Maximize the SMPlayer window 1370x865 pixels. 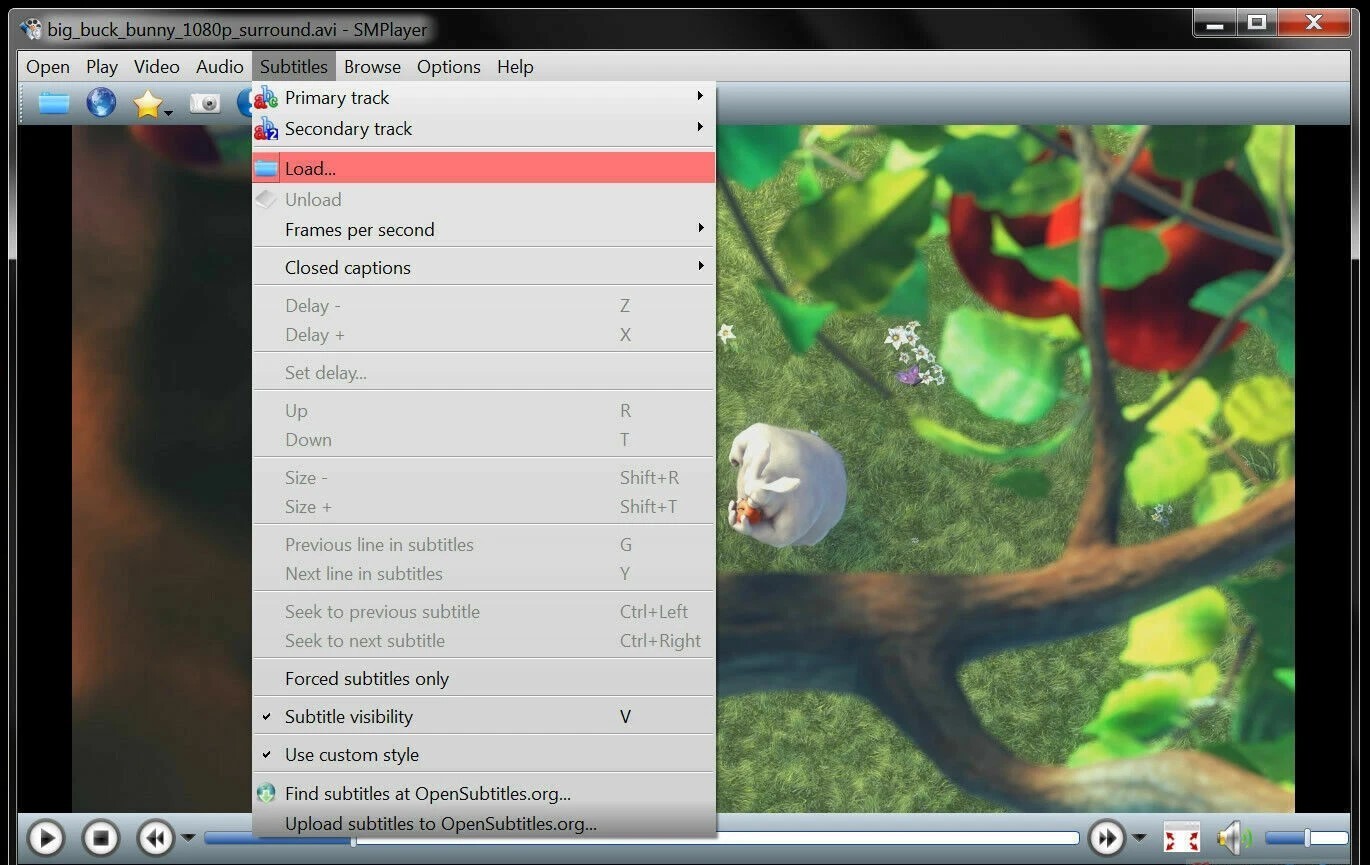(1257, 22)
